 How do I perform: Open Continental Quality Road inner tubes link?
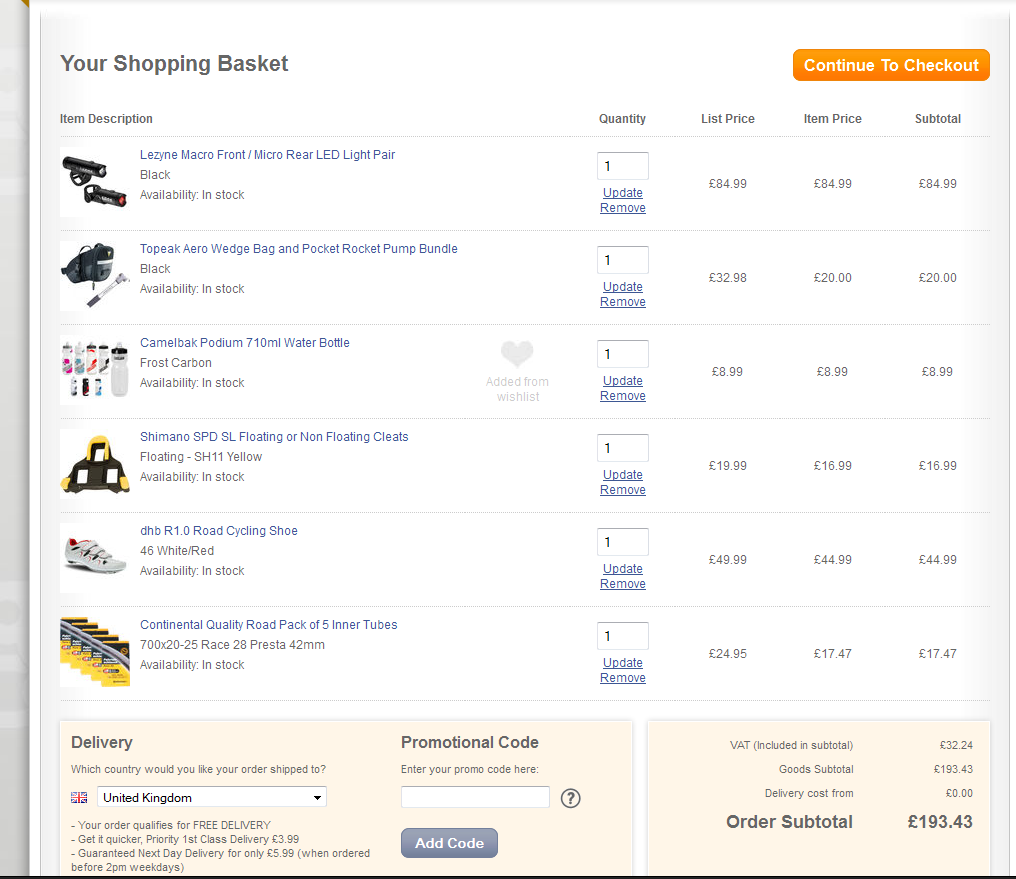(268, 625)
